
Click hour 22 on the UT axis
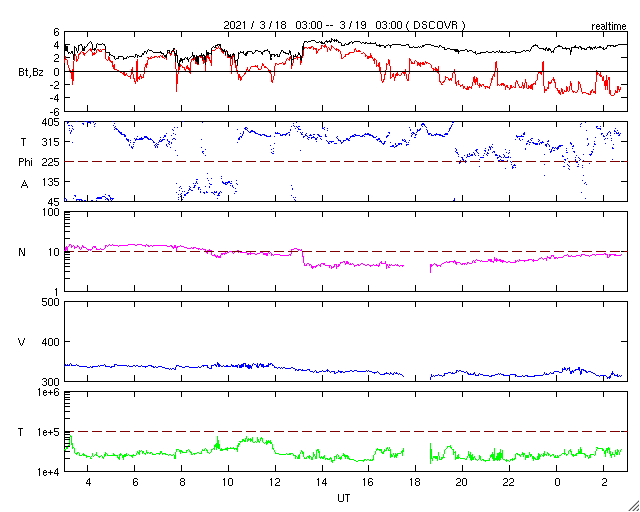coord(509,482)
